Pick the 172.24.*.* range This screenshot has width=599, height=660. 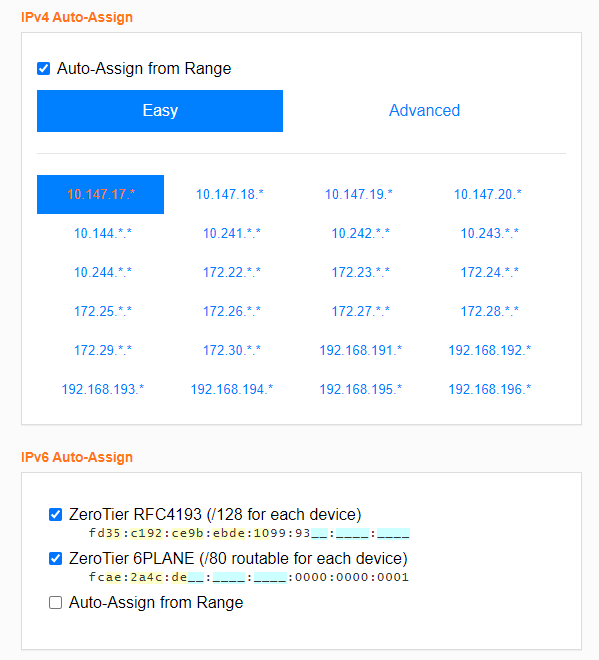[x=490, y=272]
